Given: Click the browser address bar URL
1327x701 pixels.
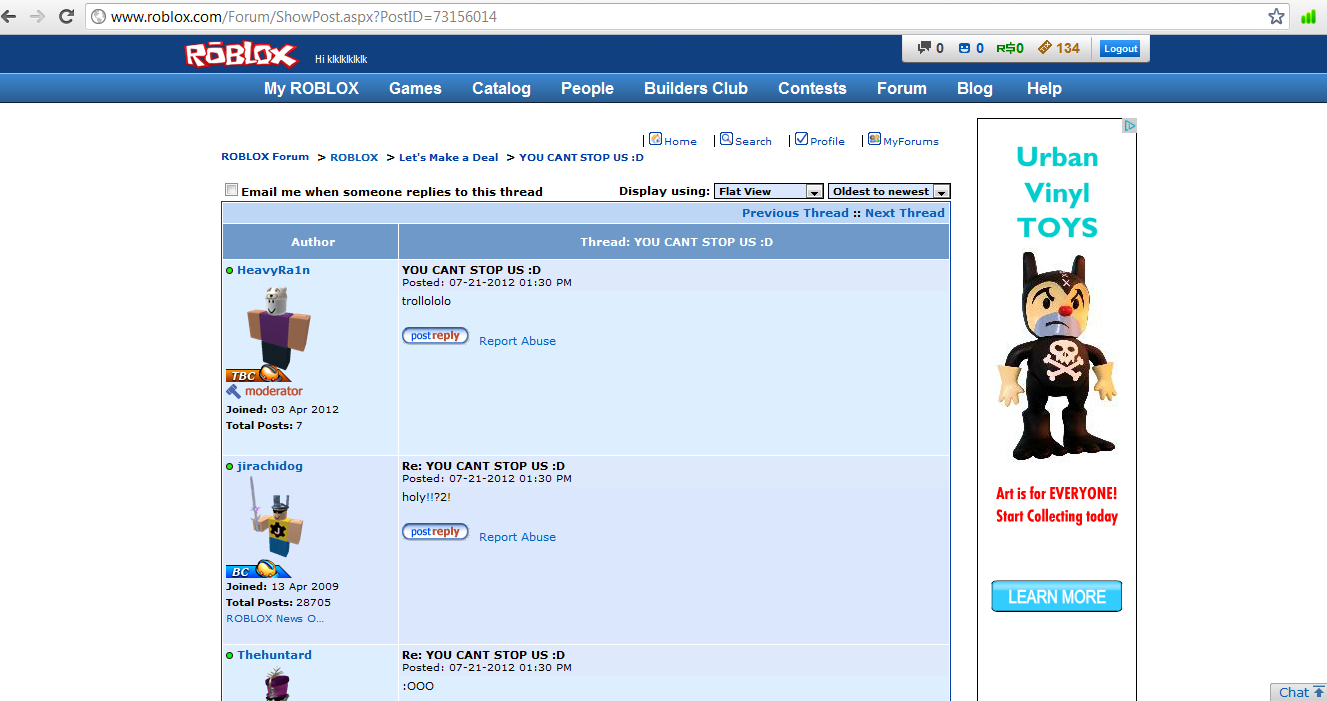Looking at the screenshot, I should pos(304,17).
